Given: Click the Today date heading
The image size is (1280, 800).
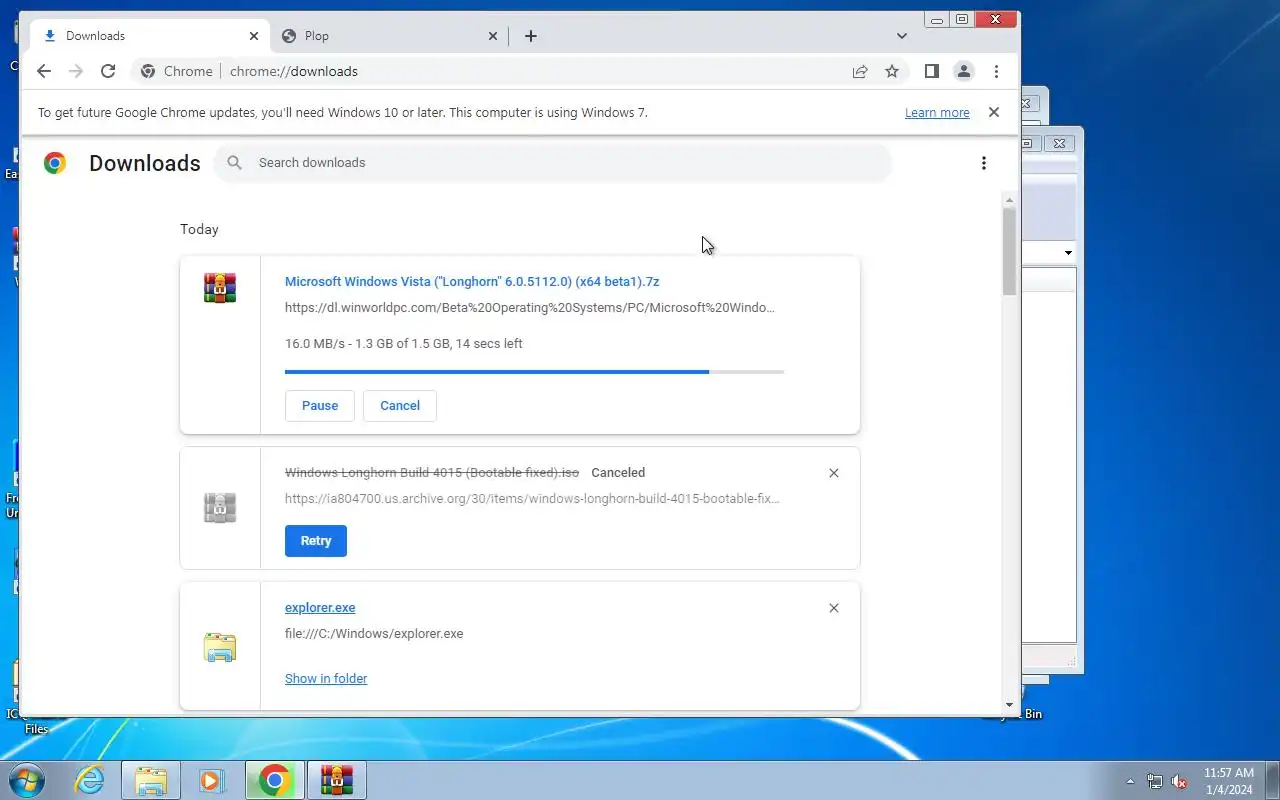Looking at the screenshot, I should coord(199,230).
